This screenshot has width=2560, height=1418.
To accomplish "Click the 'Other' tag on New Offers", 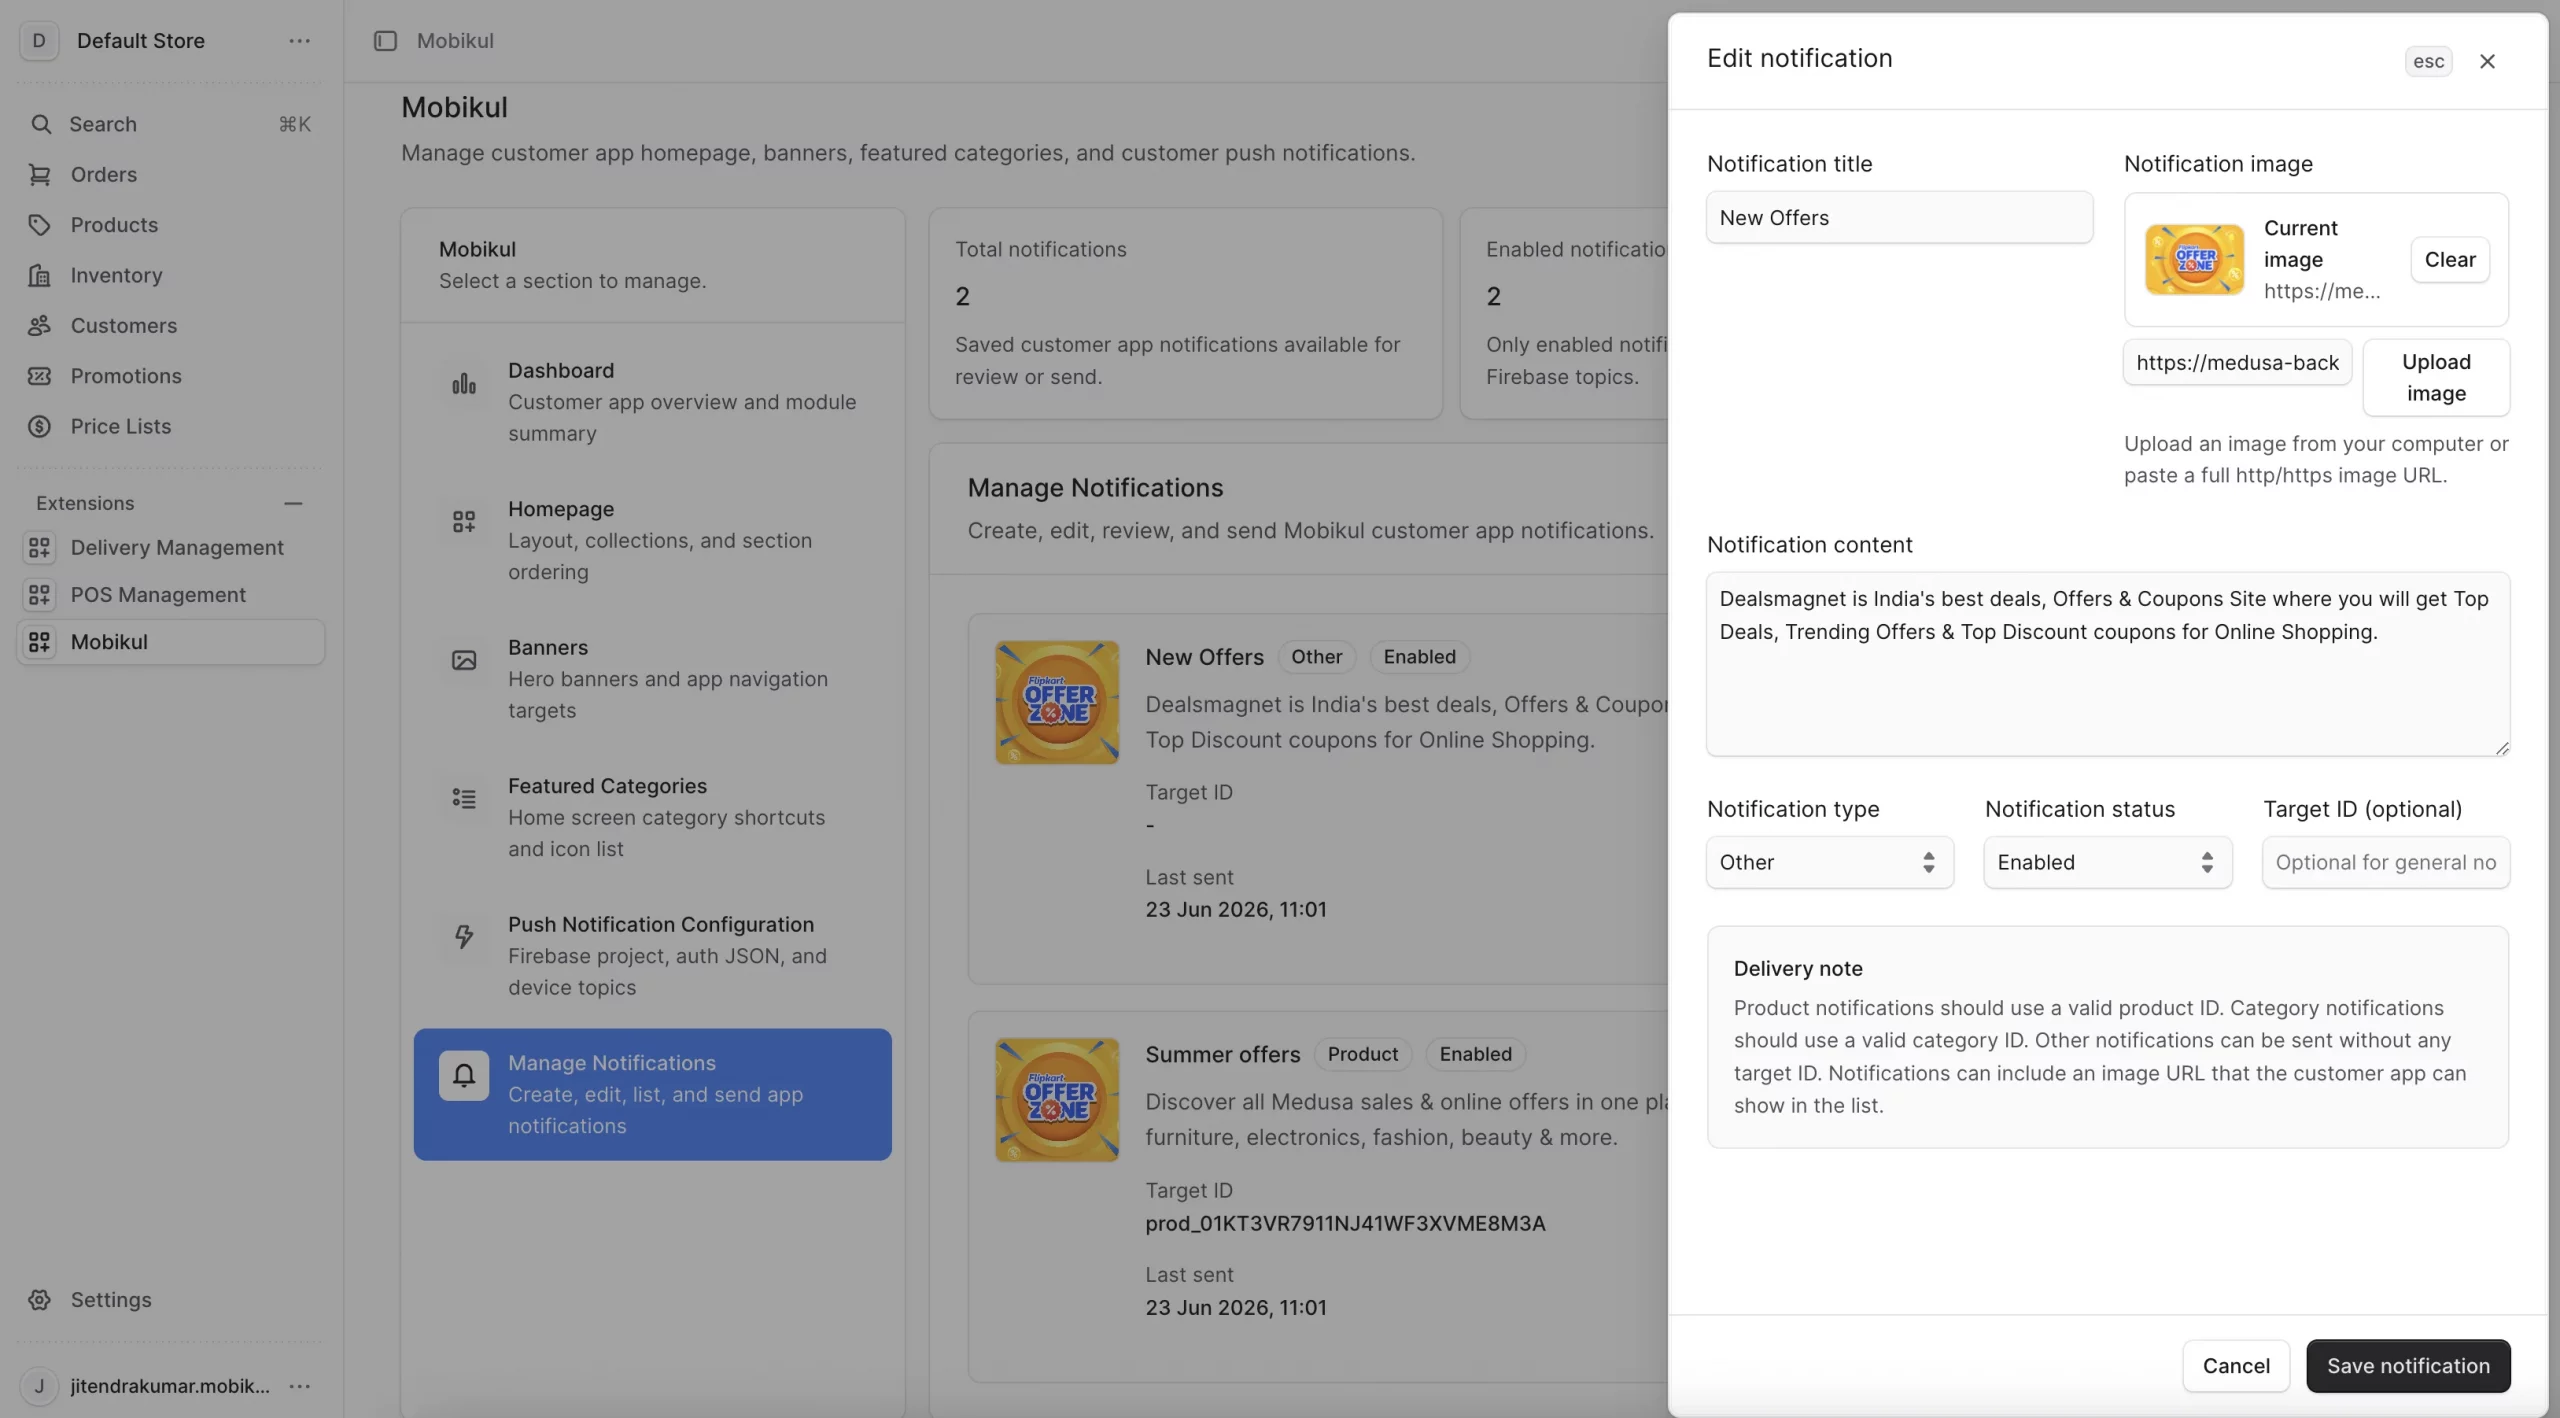I will pyautogui.click(x=1316, y=657).
